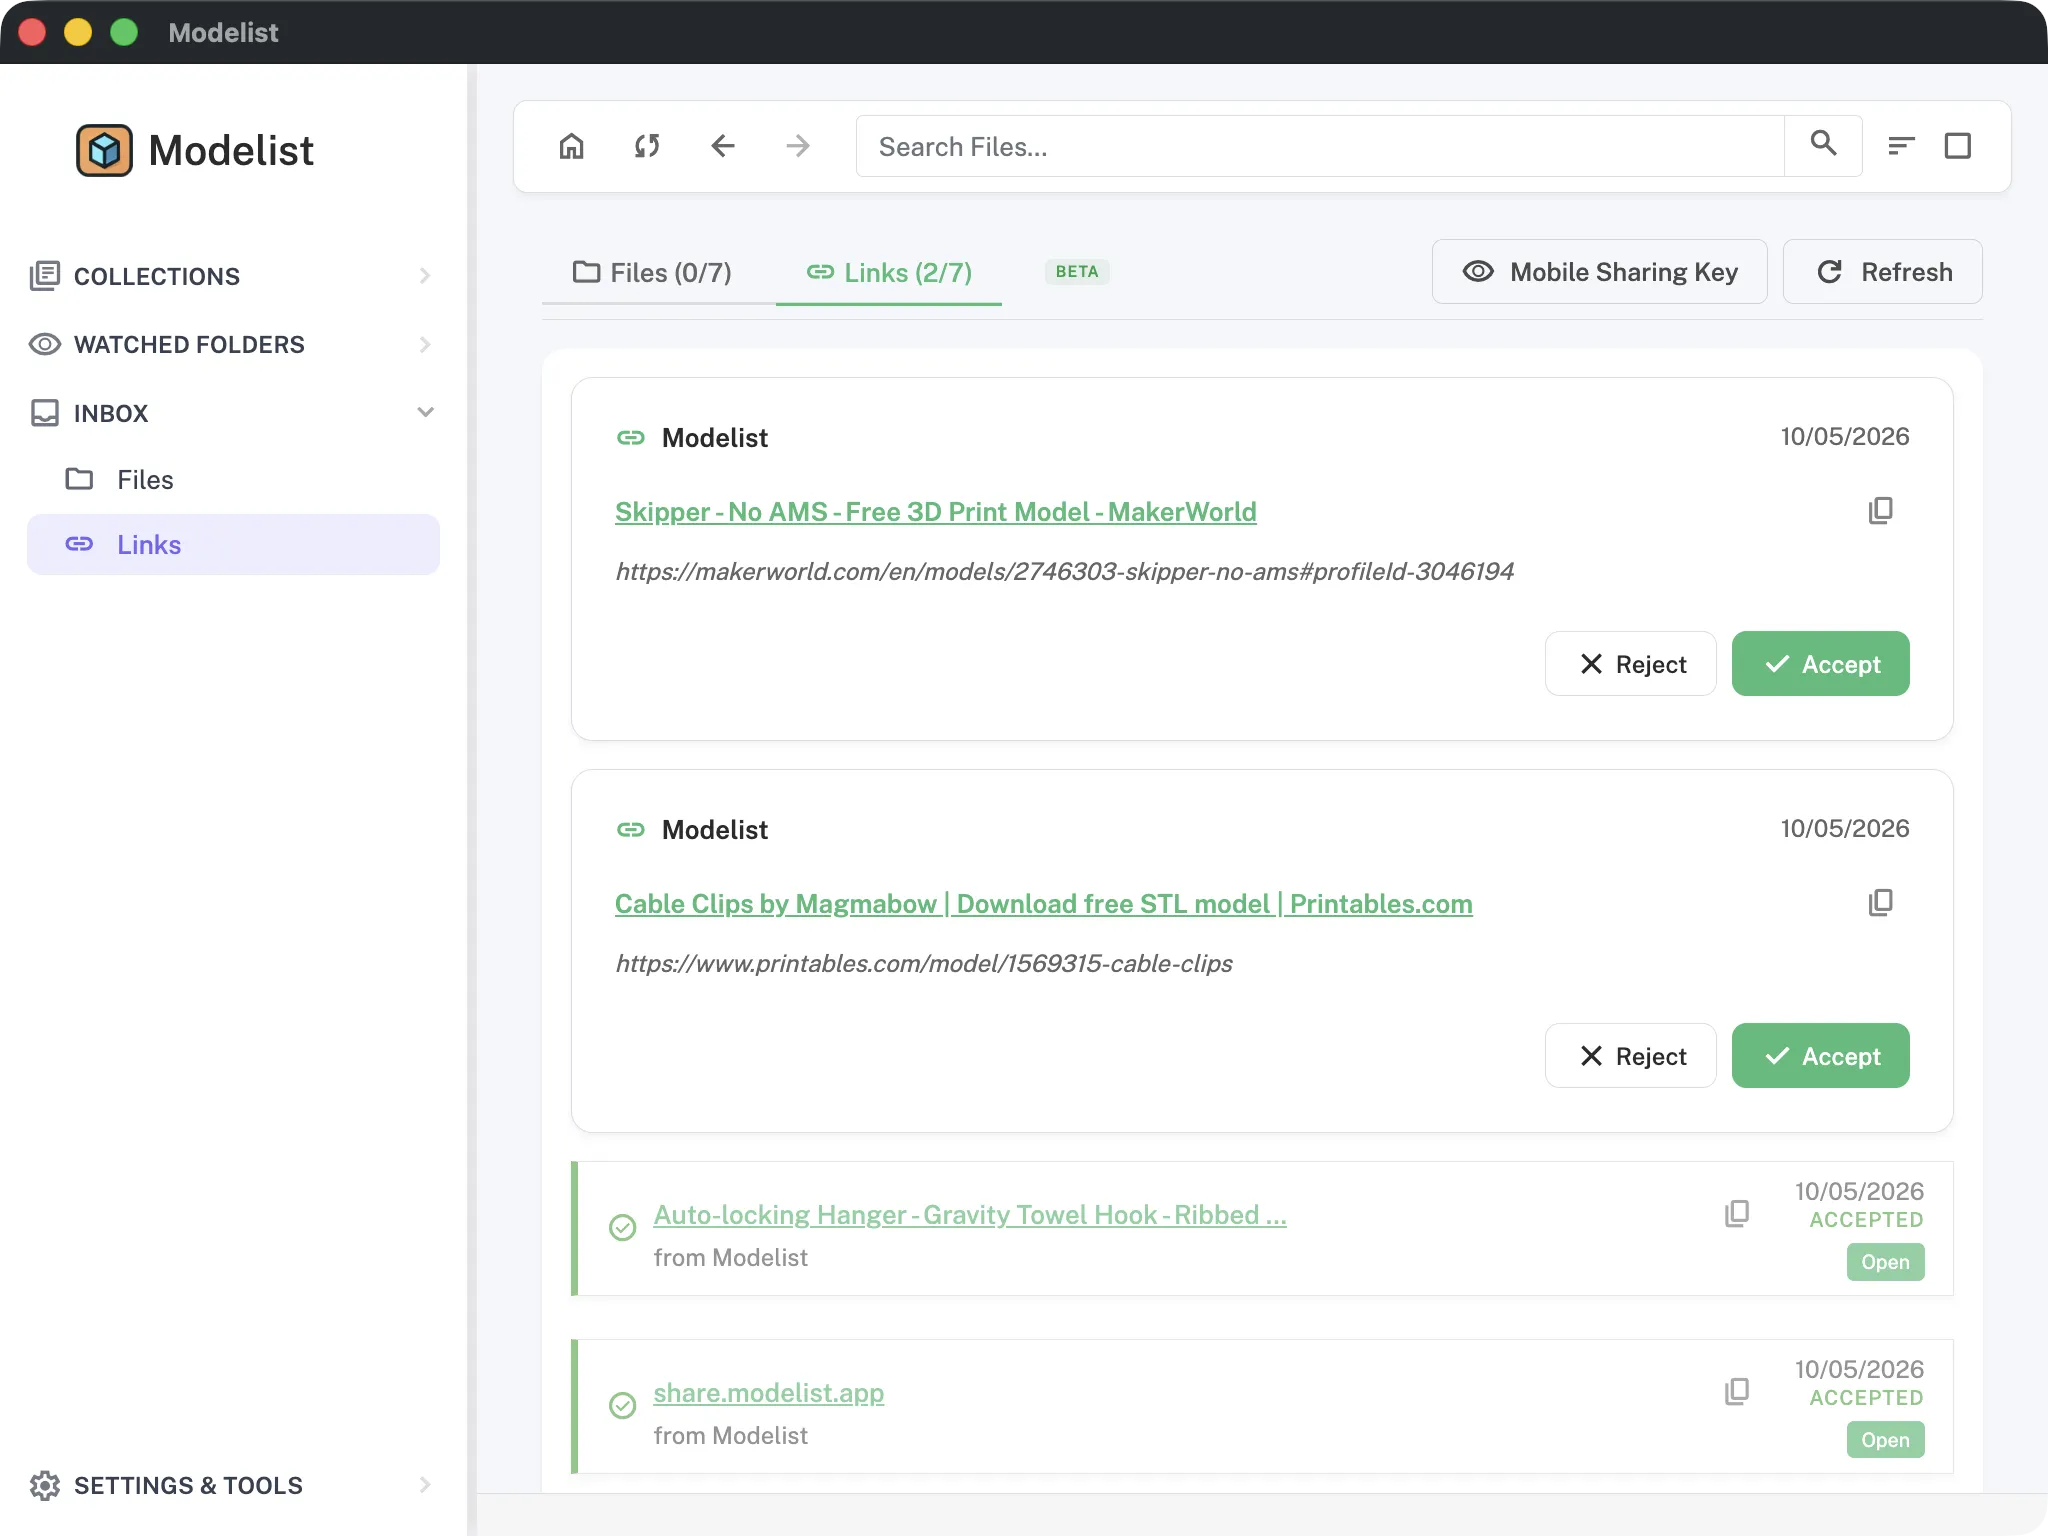
Task: Select the Links (2/7) tab
Action: point(889,272)
